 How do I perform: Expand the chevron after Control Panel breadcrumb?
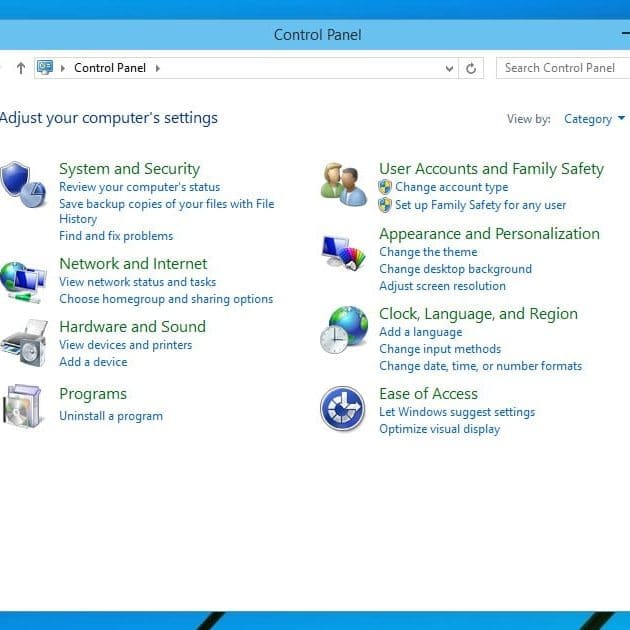point(158,68)
